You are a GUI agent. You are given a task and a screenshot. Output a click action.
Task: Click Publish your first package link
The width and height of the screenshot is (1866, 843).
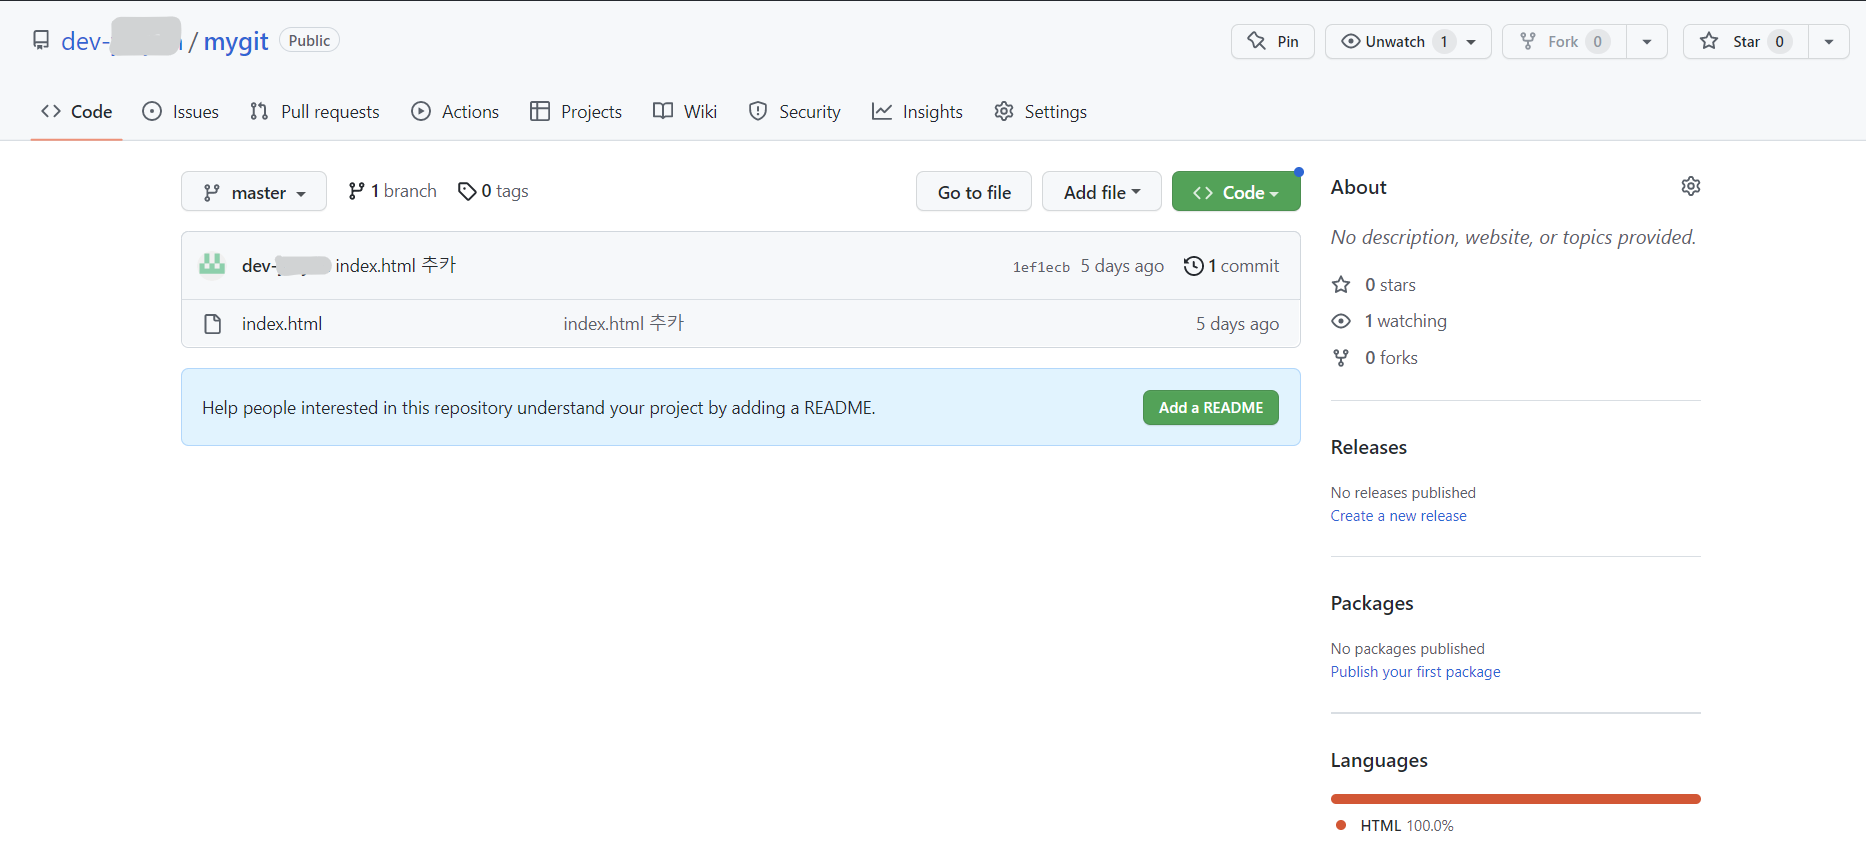coord(1416,672)
